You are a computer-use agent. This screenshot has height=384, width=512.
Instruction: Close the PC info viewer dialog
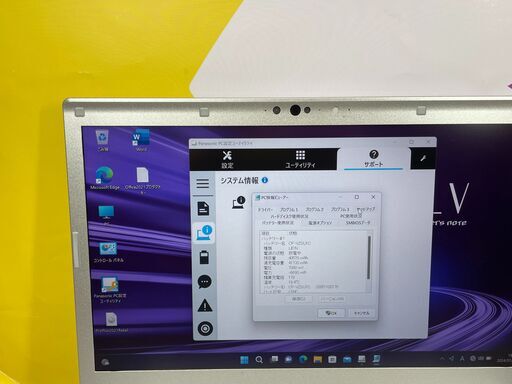click(373, 197)
